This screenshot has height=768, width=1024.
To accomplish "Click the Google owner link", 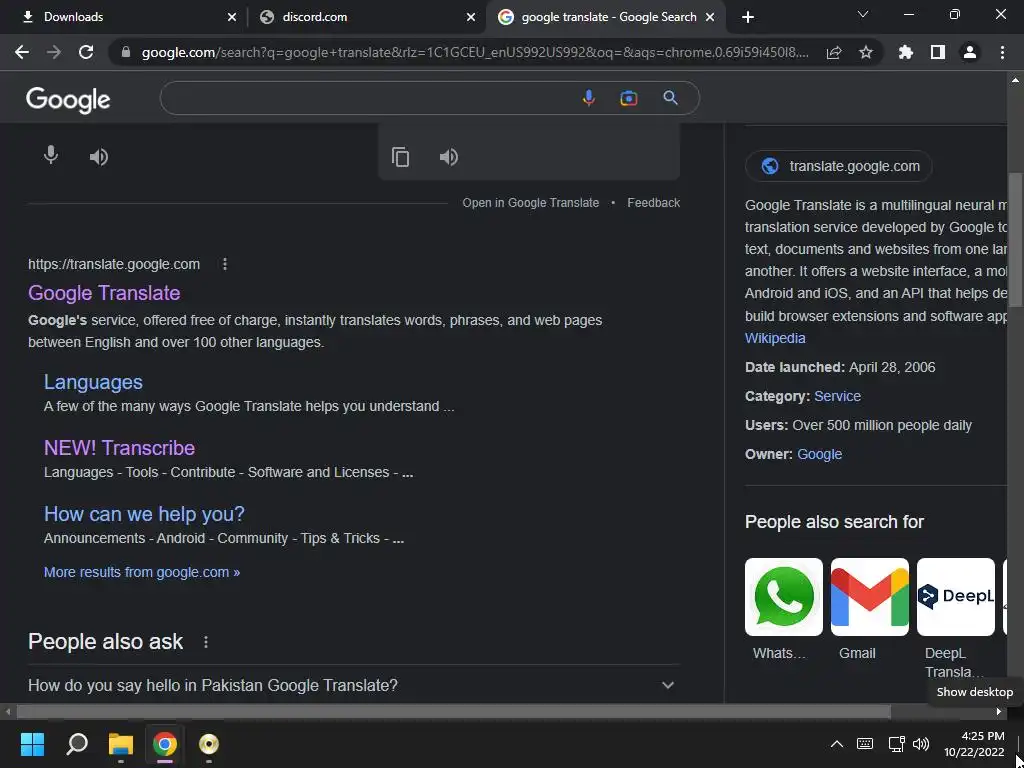I will [820, 454].
